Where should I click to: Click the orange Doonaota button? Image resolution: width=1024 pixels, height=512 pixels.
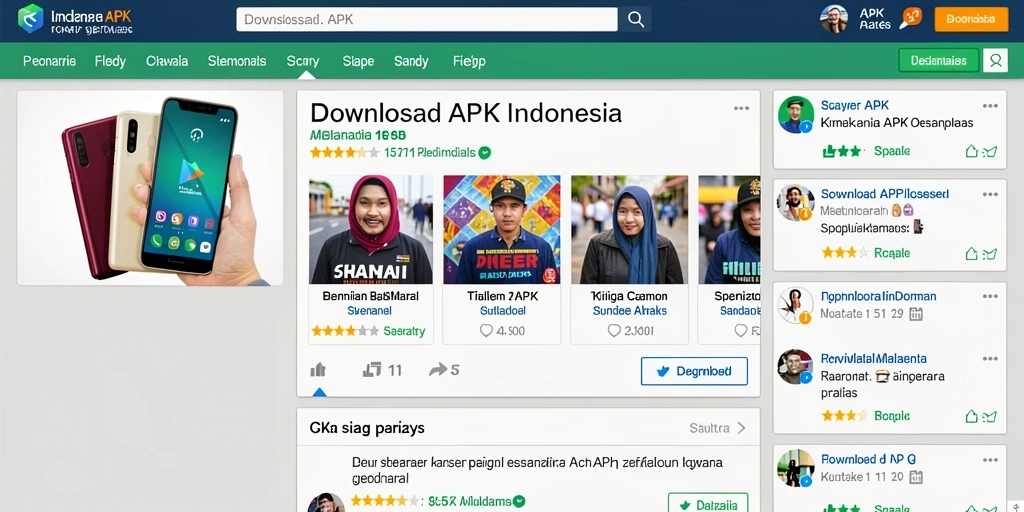tap(971, 20)
